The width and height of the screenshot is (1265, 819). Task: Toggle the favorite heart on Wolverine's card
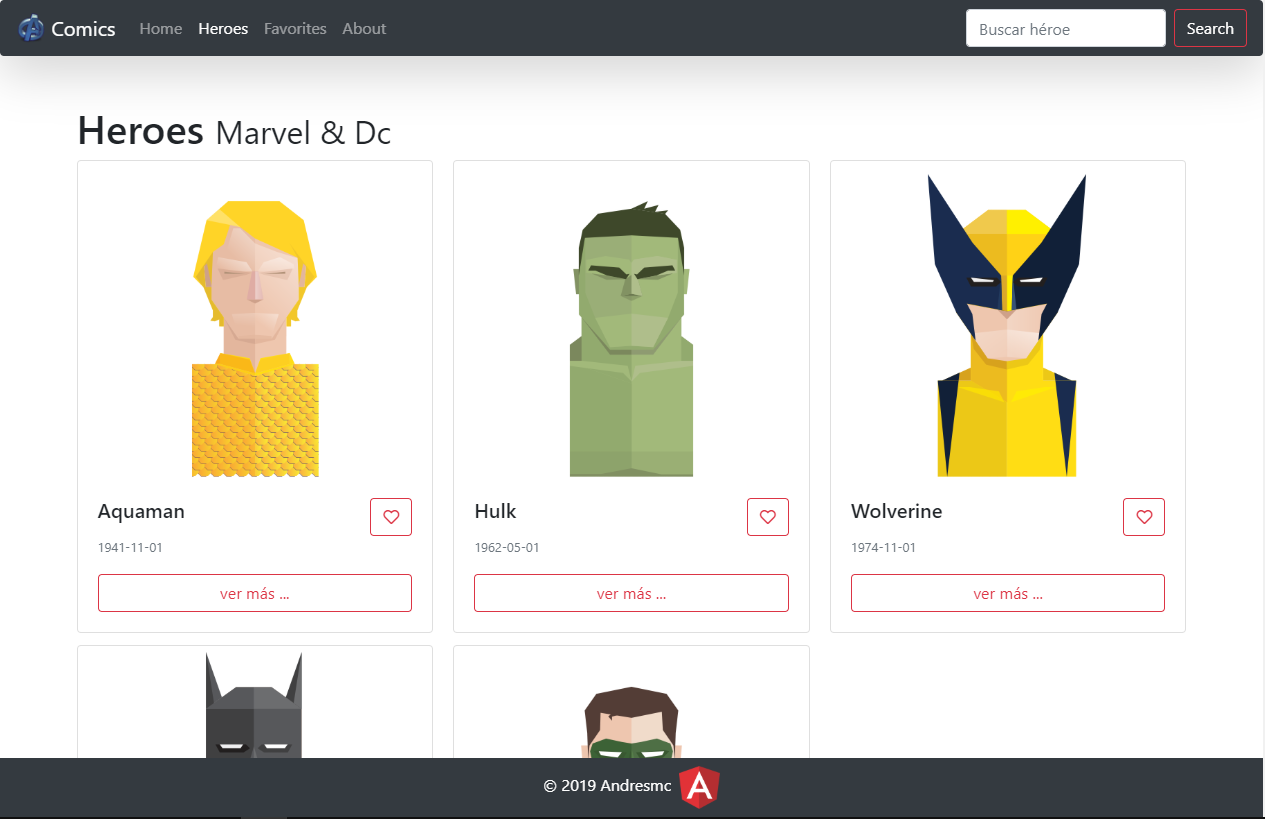(x=1143, y=517)
